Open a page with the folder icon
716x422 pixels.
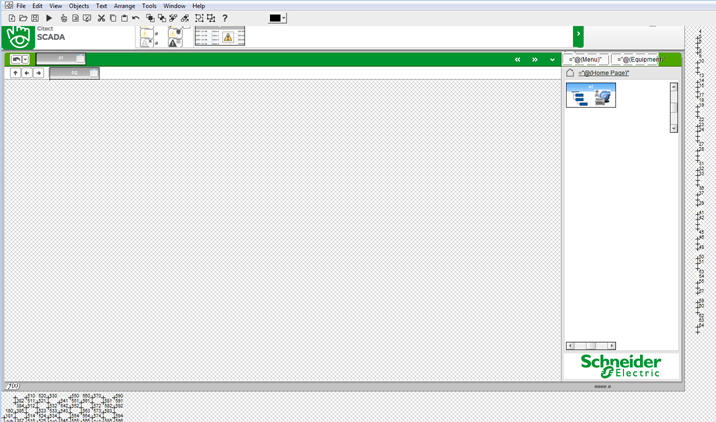pyautogui.click(x=23, y=18)
